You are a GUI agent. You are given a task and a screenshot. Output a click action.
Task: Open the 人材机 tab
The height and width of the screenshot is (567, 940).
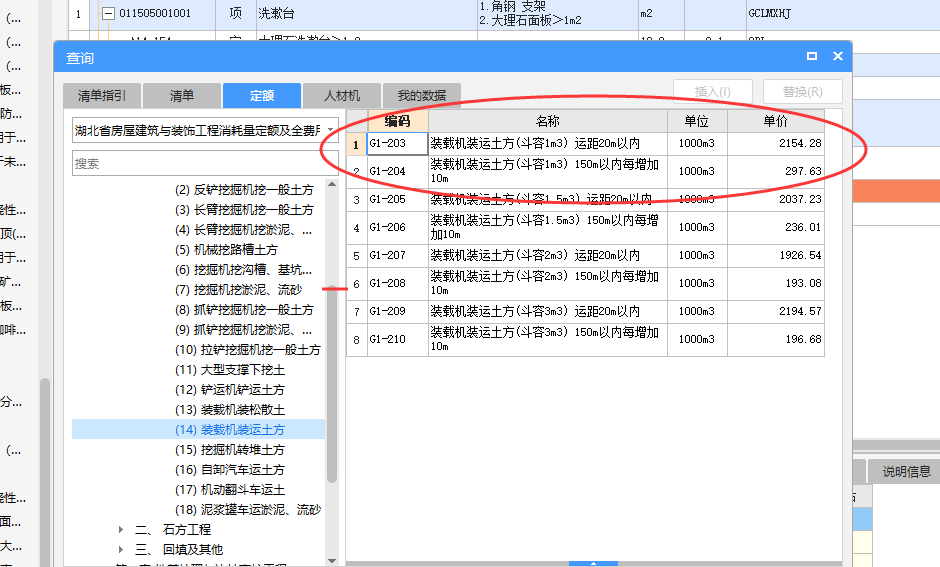point(342,95)
